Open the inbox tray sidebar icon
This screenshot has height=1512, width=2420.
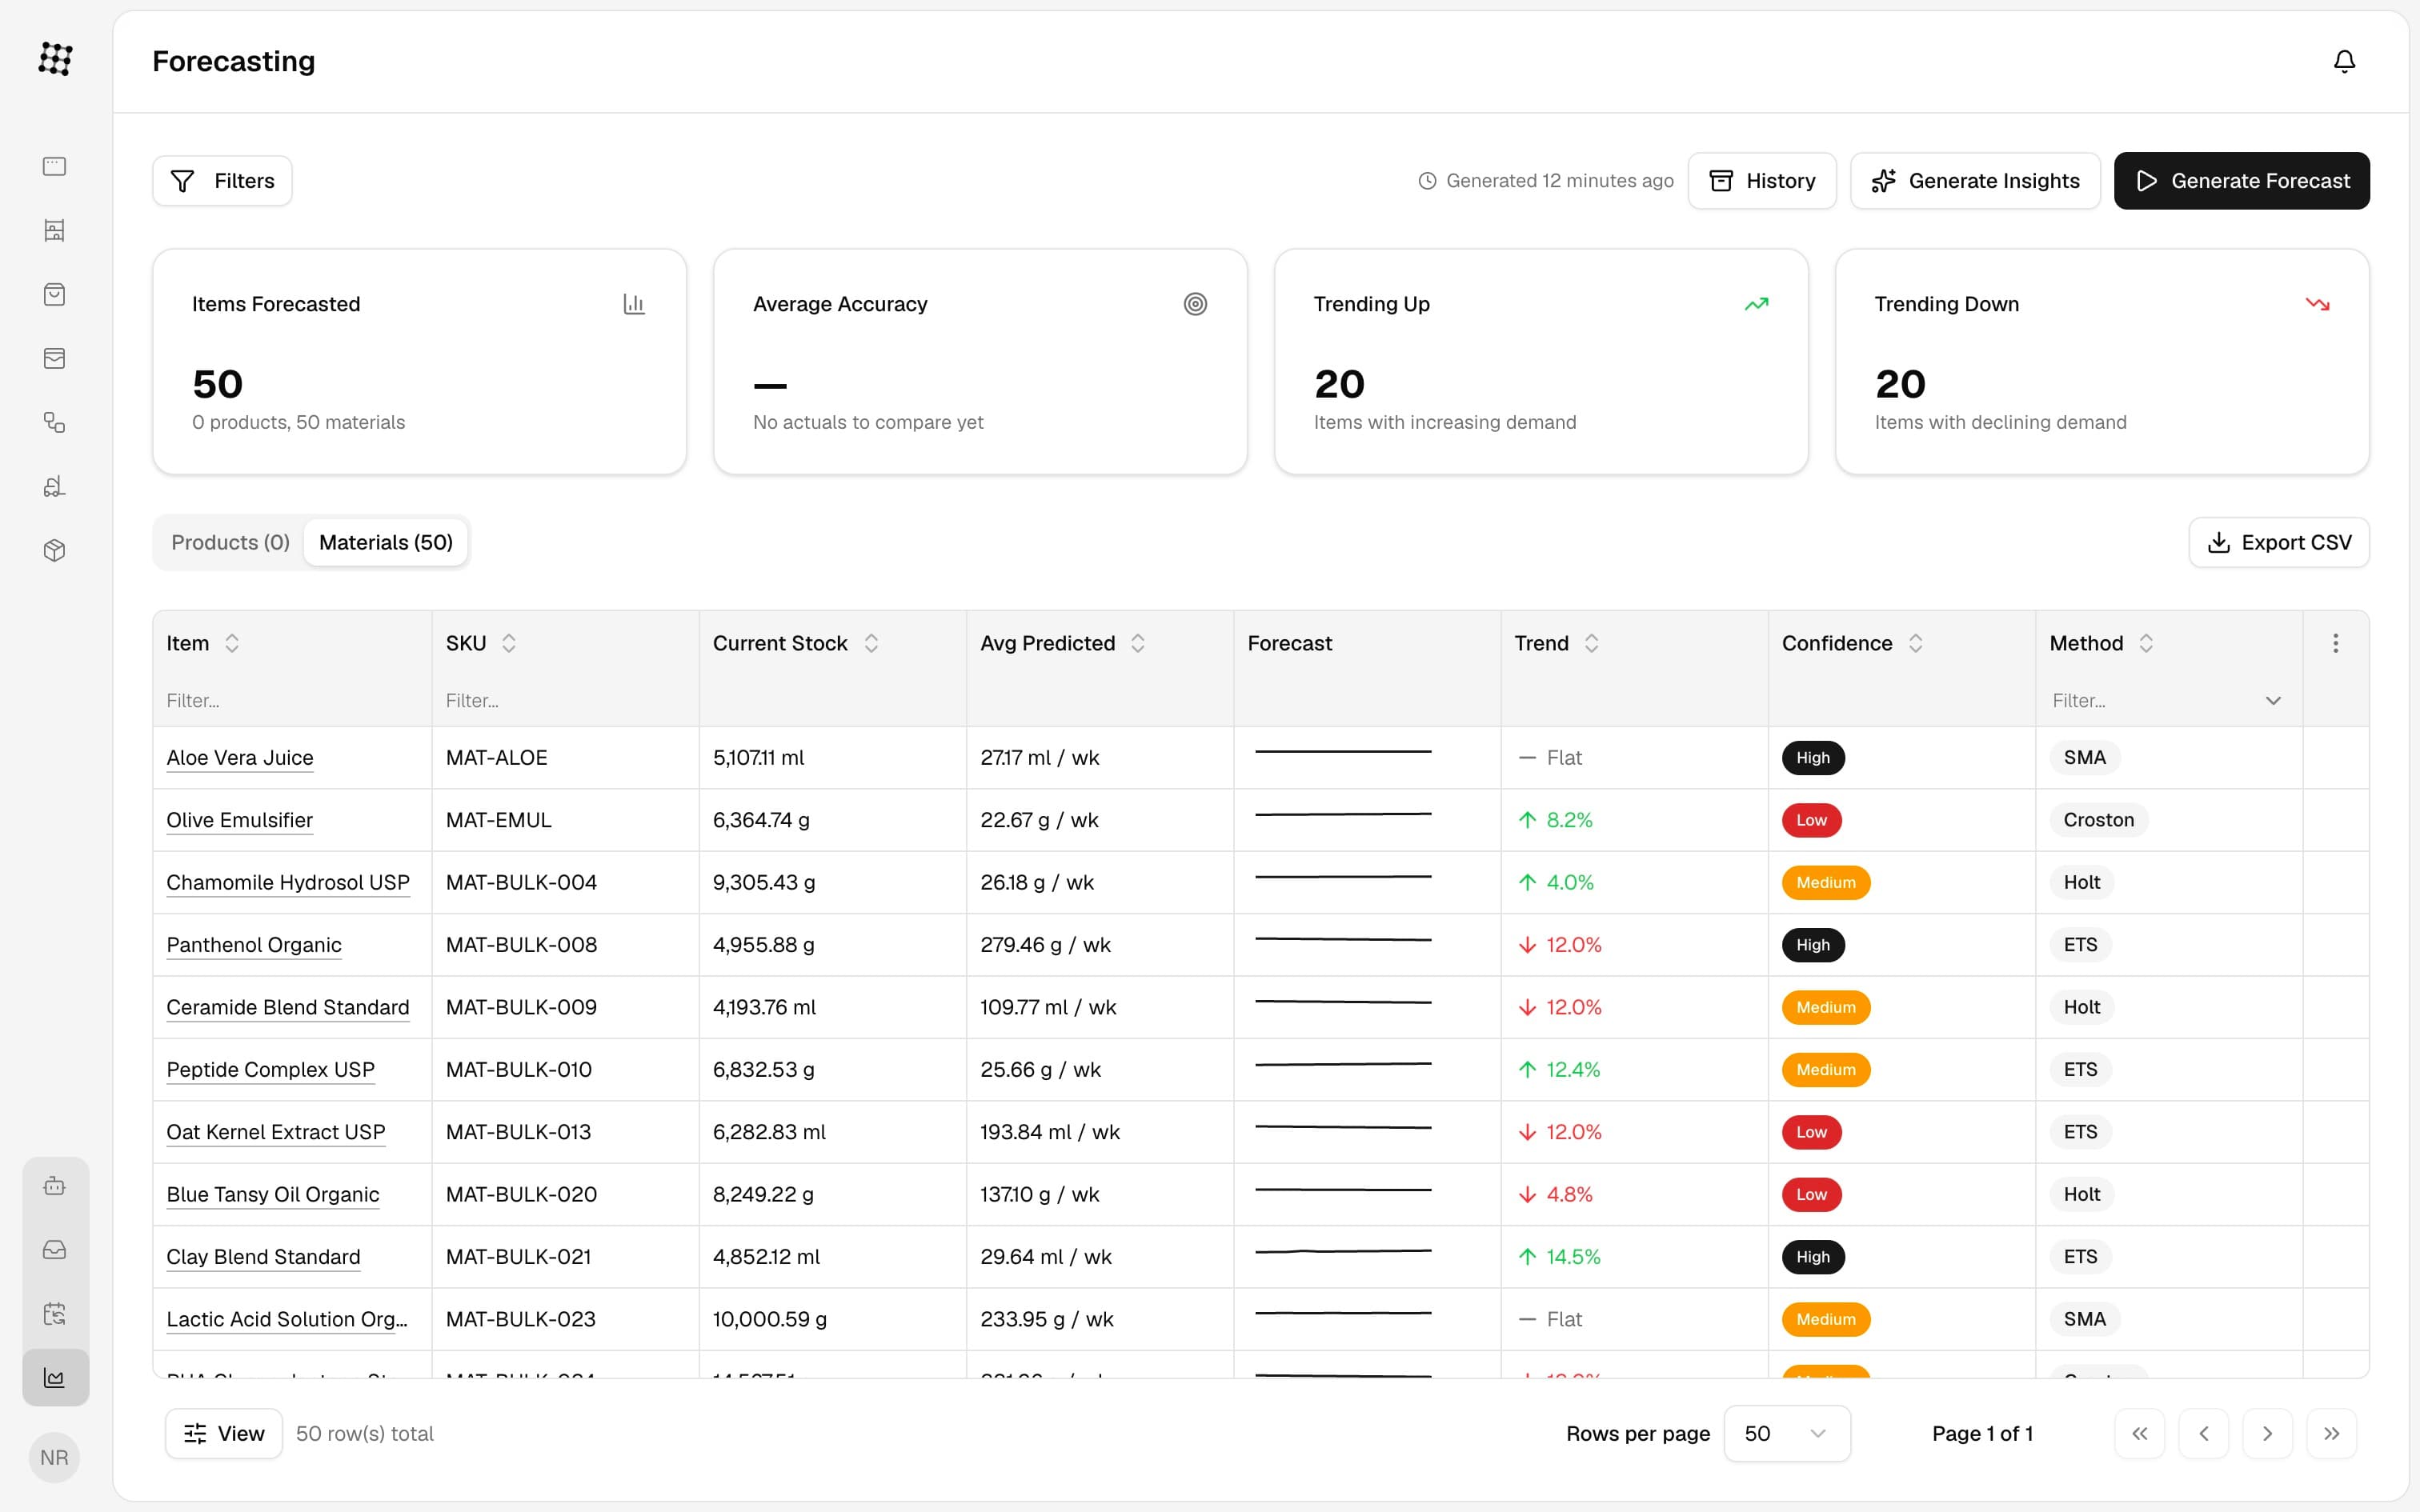tap(55, 1250)
